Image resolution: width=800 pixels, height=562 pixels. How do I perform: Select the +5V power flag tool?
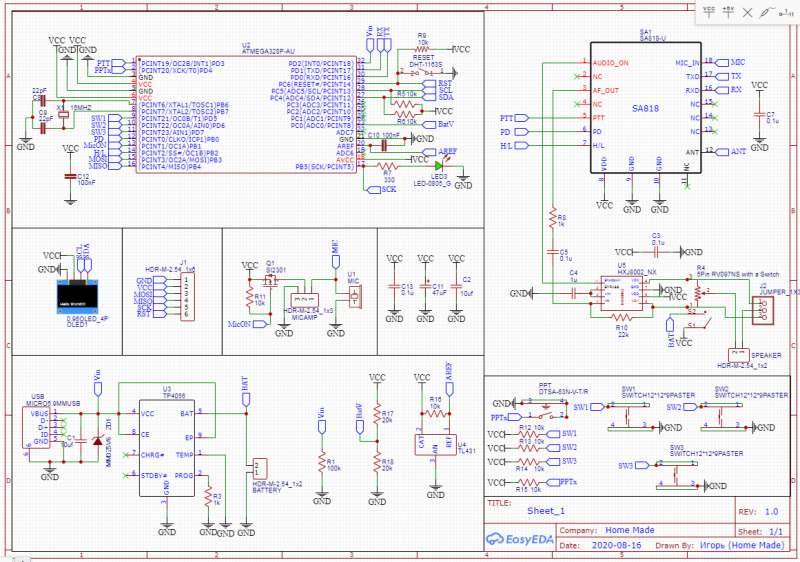pos(728,10)
